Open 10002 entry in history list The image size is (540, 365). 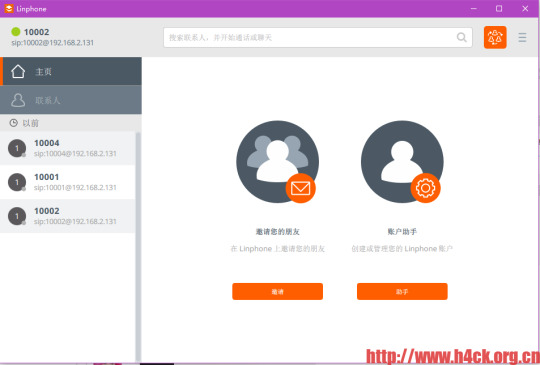[x=68, y=216]
